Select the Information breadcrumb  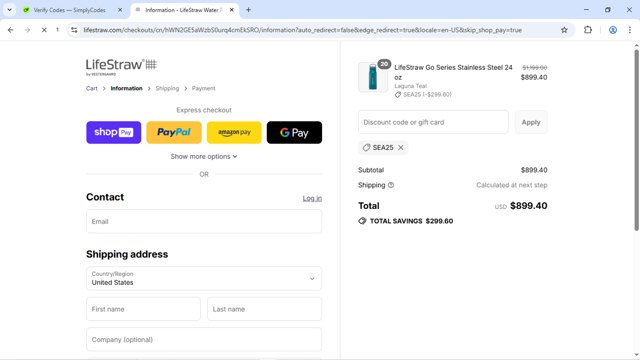pyautogui.click(x=127, y=88)
